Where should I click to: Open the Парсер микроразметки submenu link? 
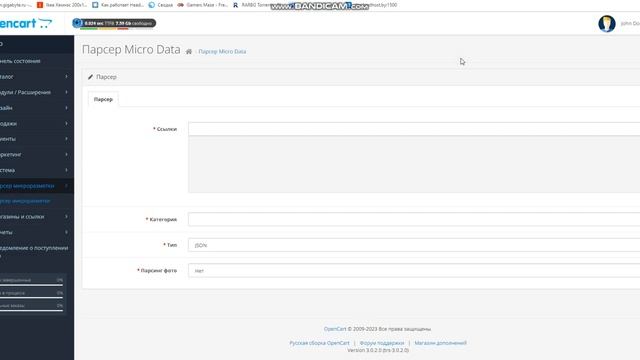[25, 201]
